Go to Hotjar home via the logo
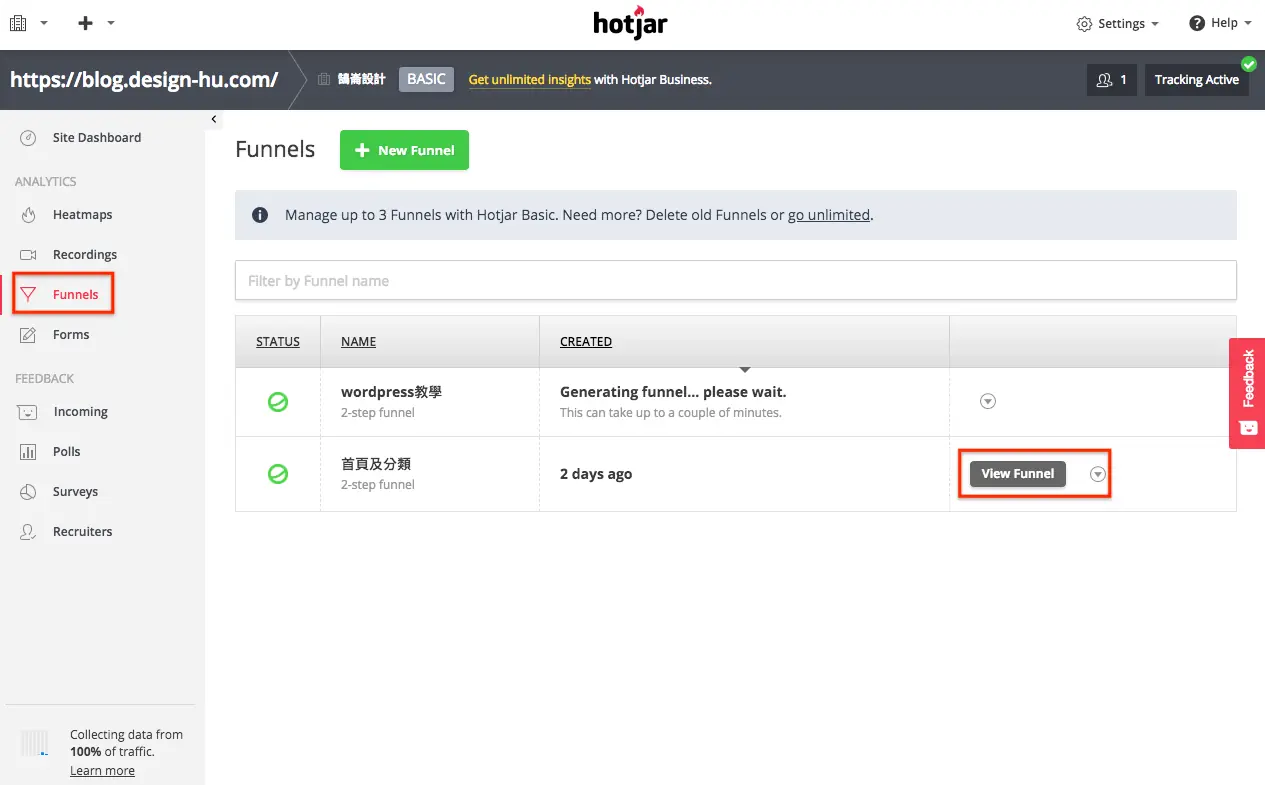 (x=630, y=22)
